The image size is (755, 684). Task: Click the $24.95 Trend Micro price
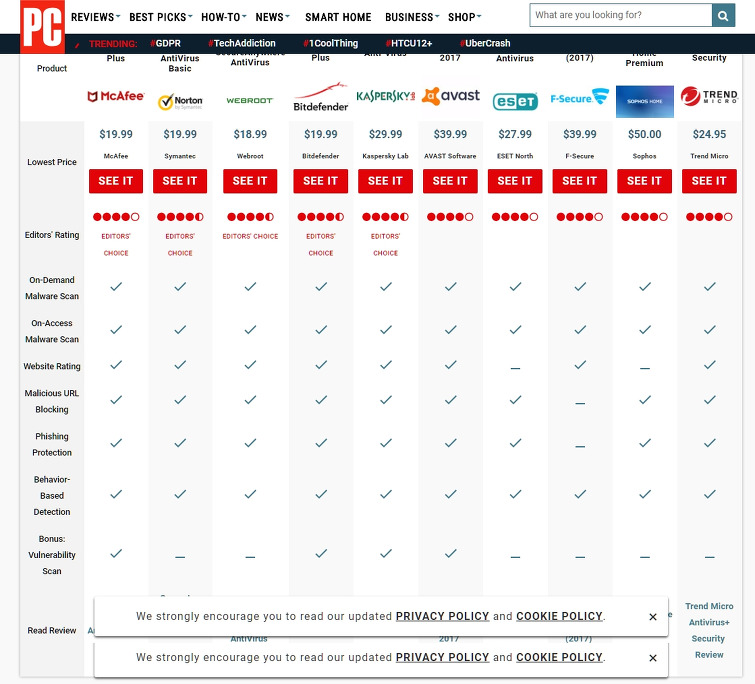[x=709, y=134]
